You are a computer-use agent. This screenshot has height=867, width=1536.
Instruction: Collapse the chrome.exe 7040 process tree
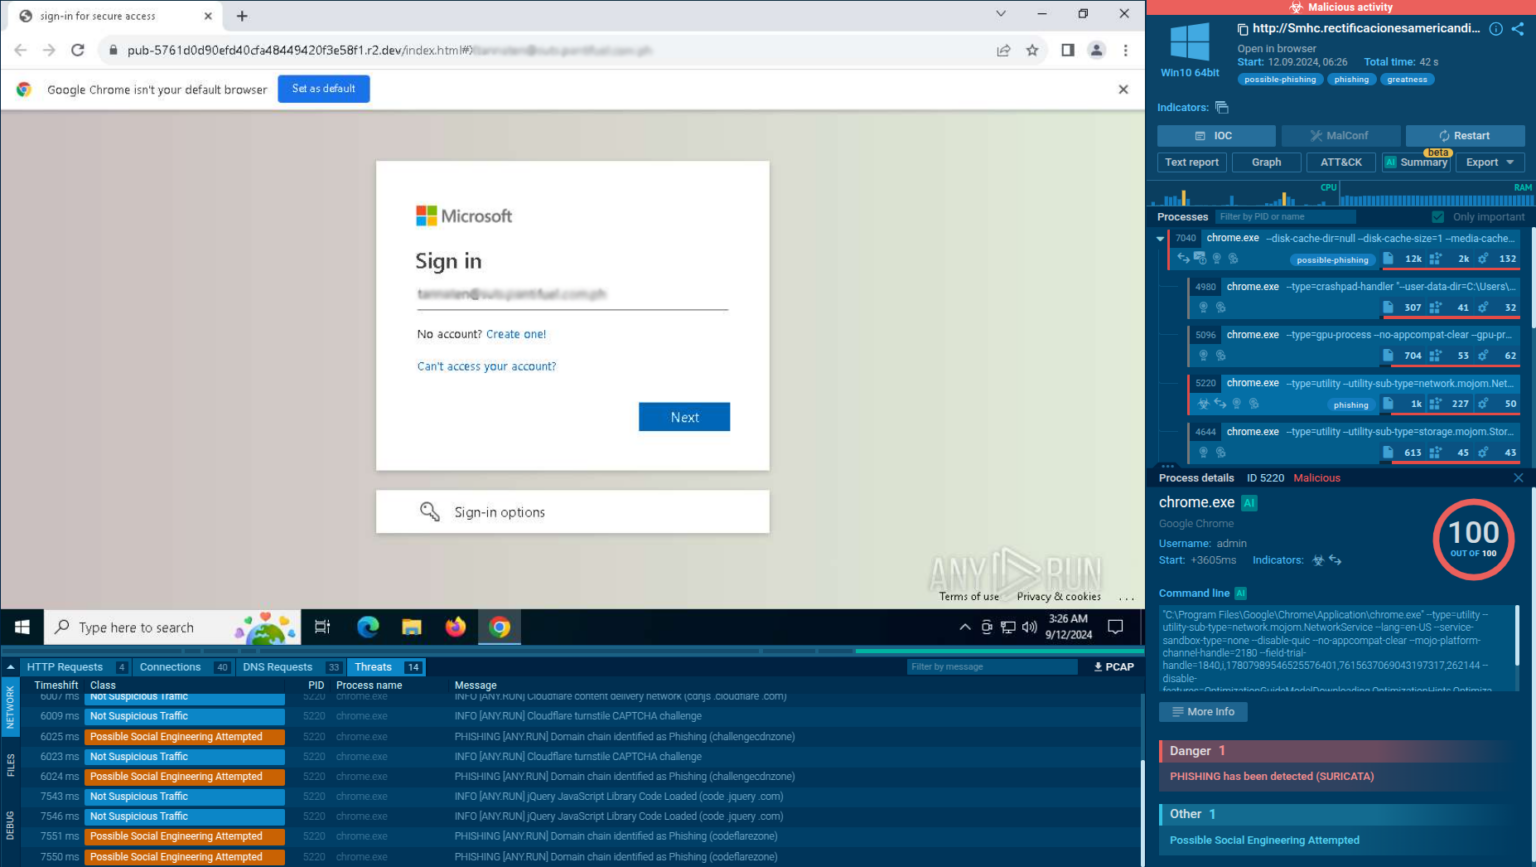pyautogui.click(x=1160, y=239)
